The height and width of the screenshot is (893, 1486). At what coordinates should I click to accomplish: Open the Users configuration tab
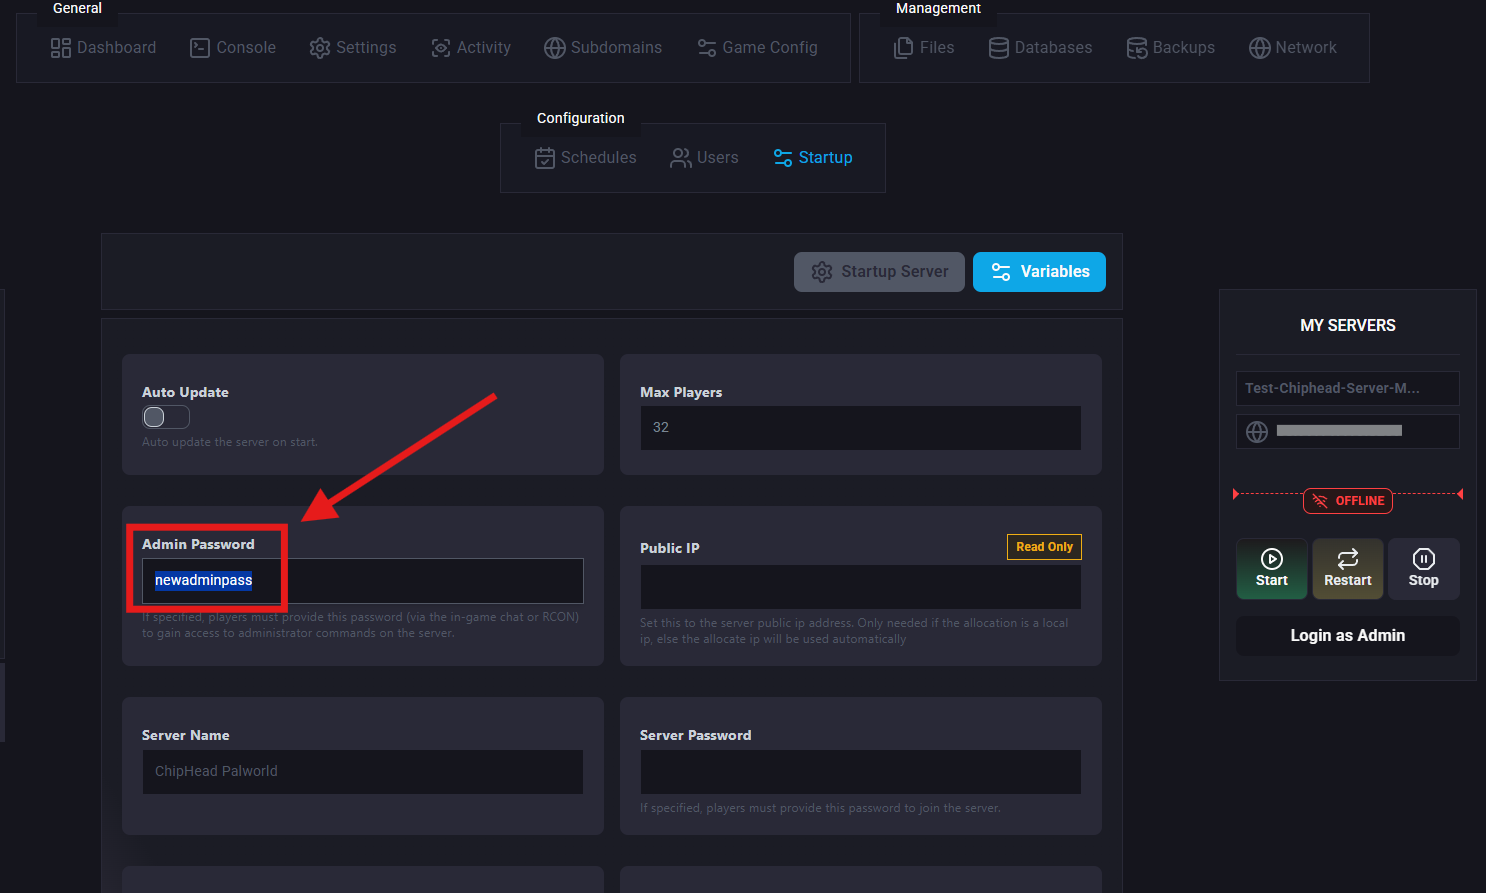tap(705, 157)
